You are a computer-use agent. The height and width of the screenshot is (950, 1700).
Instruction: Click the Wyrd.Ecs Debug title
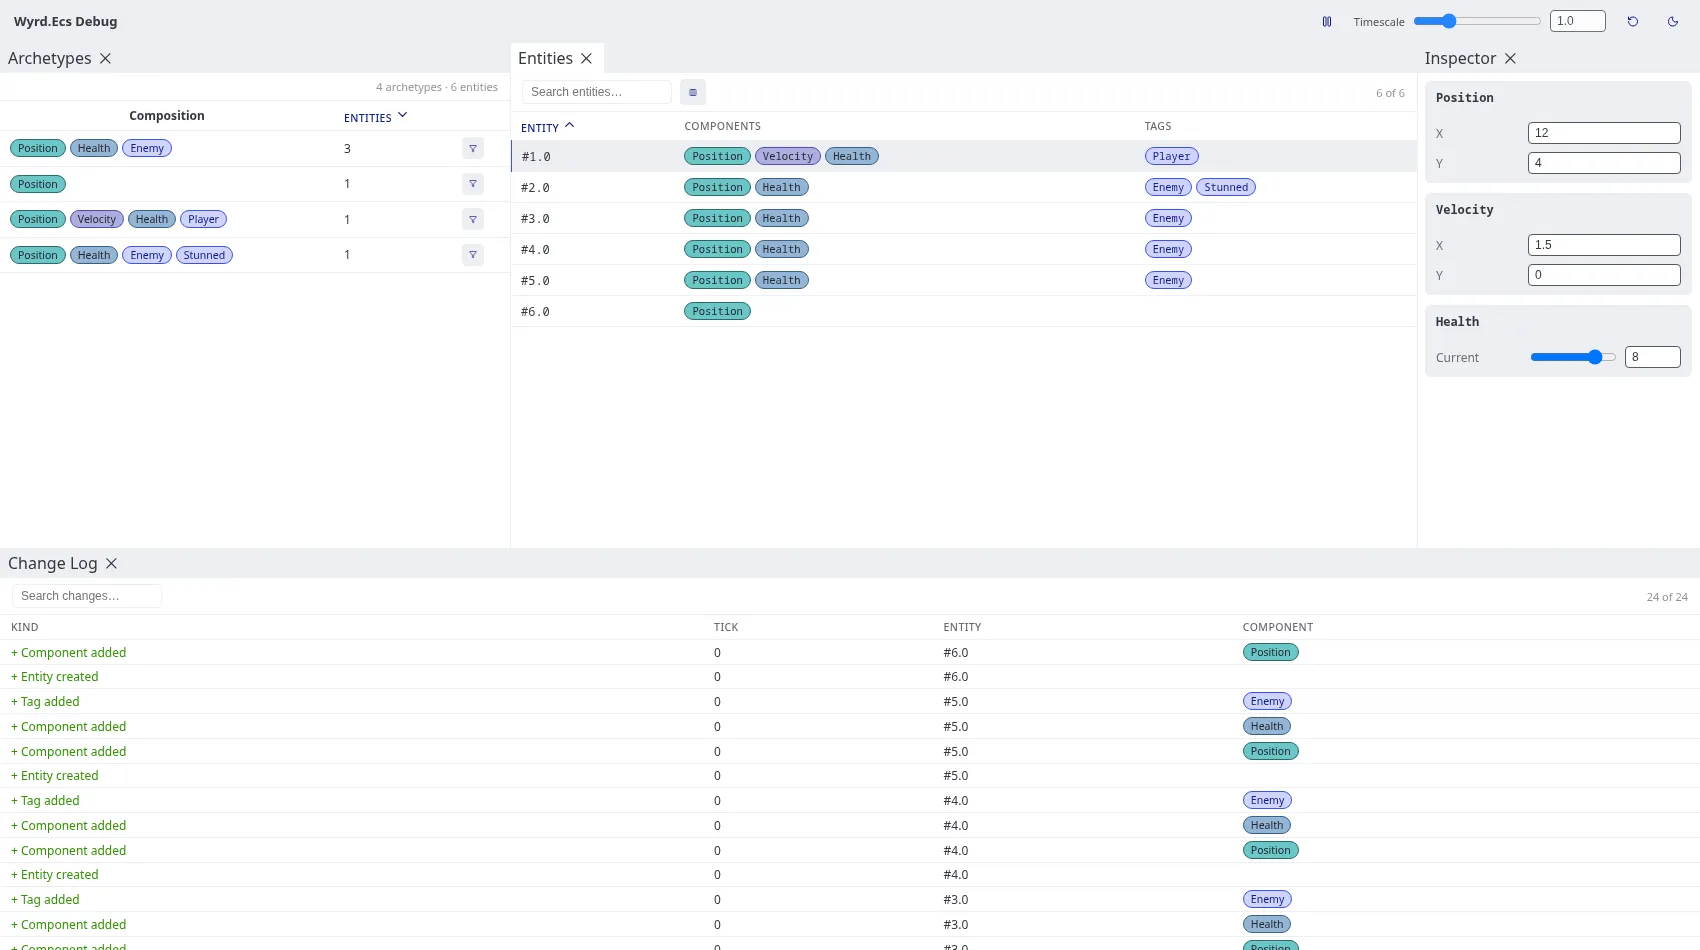[x=65, y=21]
